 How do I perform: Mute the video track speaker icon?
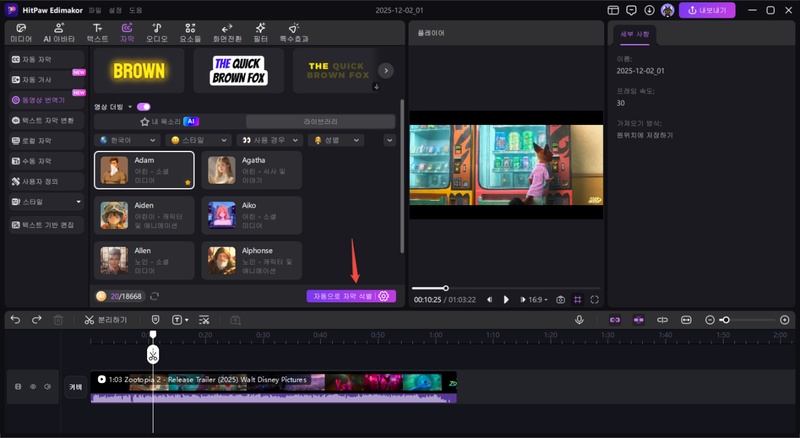coord(46,386)
